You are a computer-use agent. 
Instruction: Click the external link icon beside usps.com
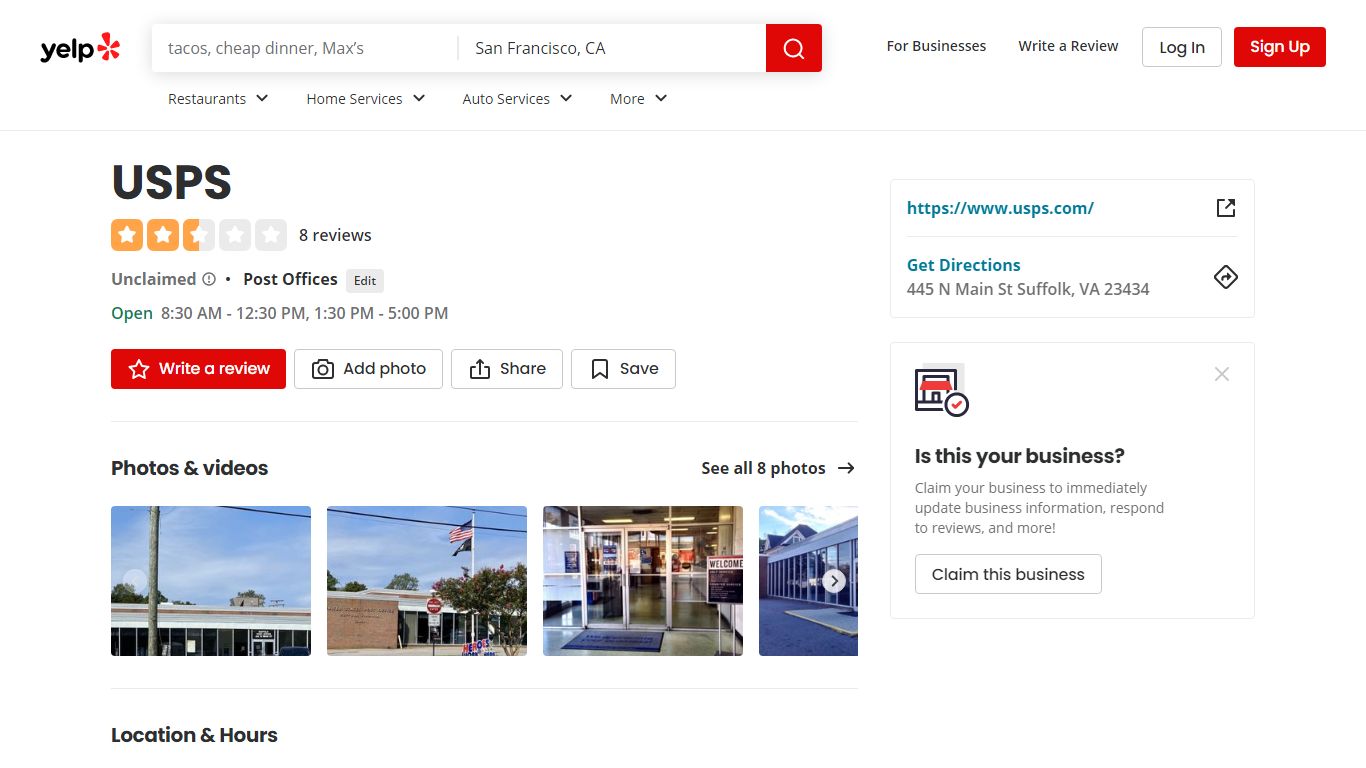pos(1226,208)
